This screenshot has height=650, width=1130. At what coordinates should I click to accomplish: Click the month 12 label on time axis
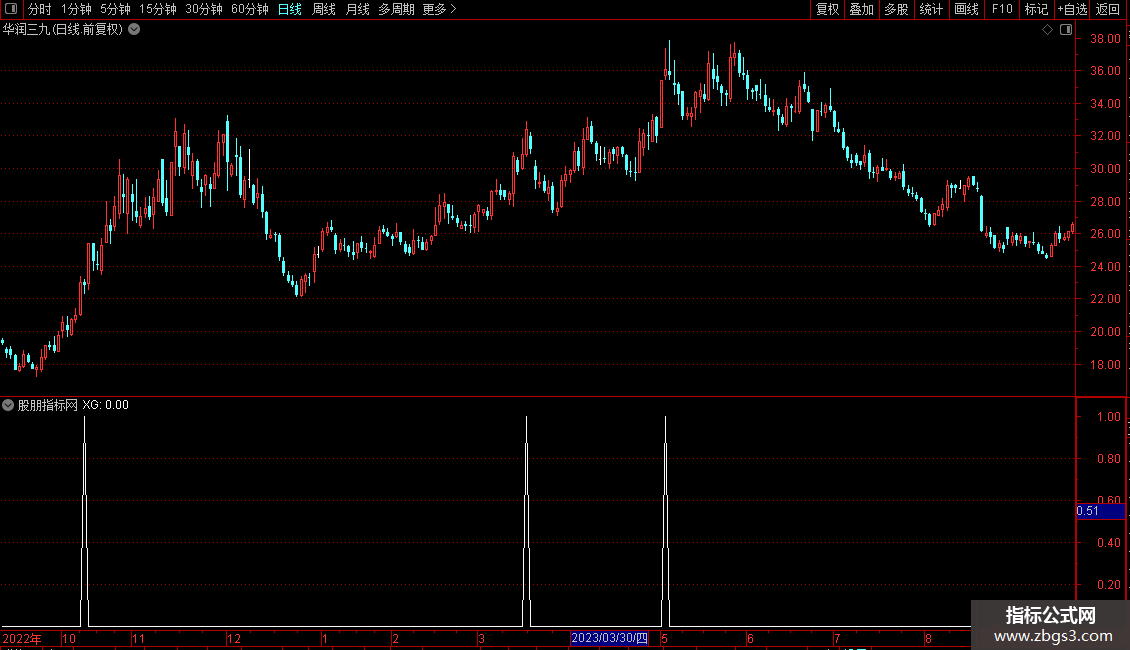(233, 638)
